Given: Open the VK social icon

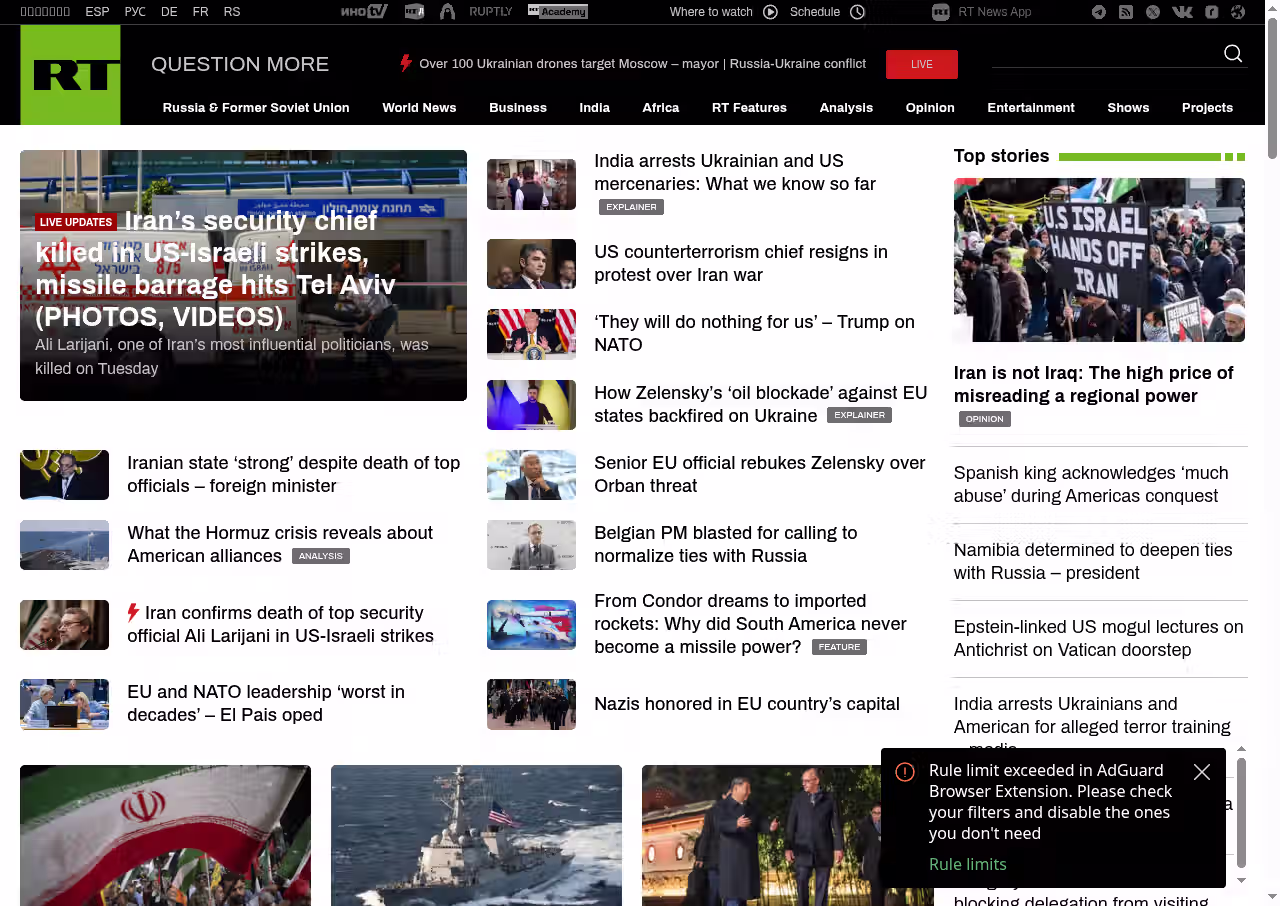Looking at the screenshot, I should [1182, 12].
